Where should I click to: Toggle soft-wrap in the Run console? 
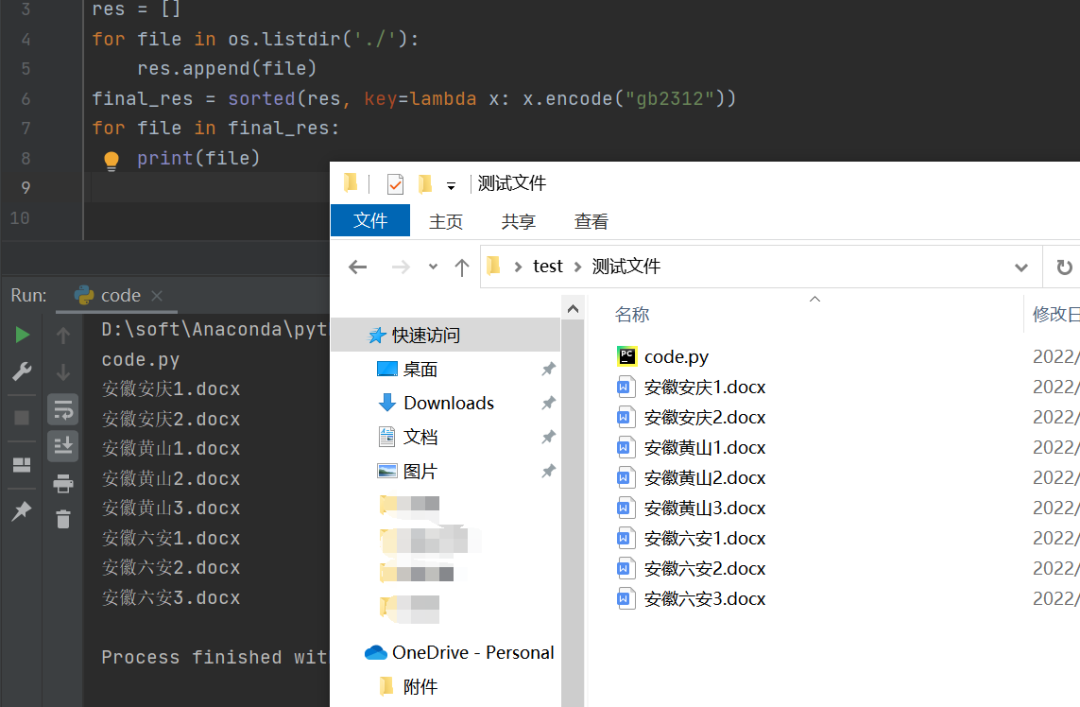[63, 410]
